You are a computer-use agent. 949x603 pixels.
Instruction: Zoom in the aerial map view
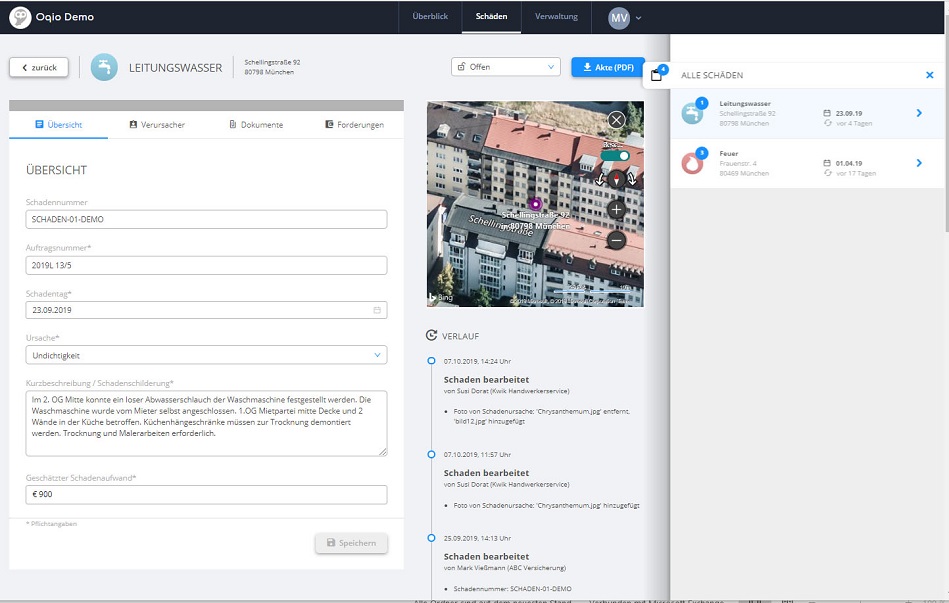[x=616, y=209]
